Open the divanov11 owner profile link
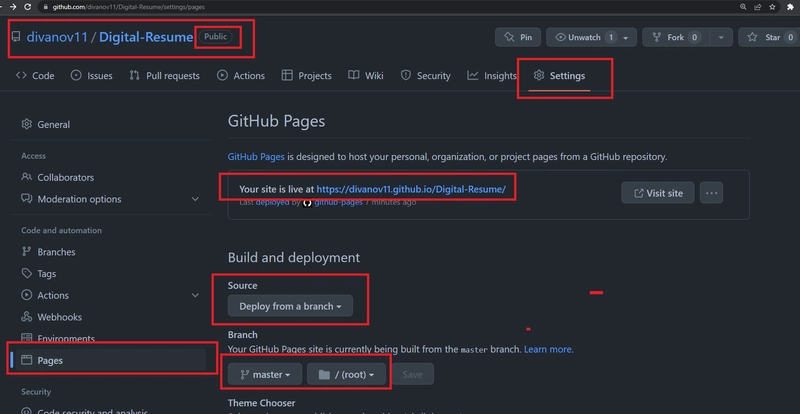 pos(57,37)
